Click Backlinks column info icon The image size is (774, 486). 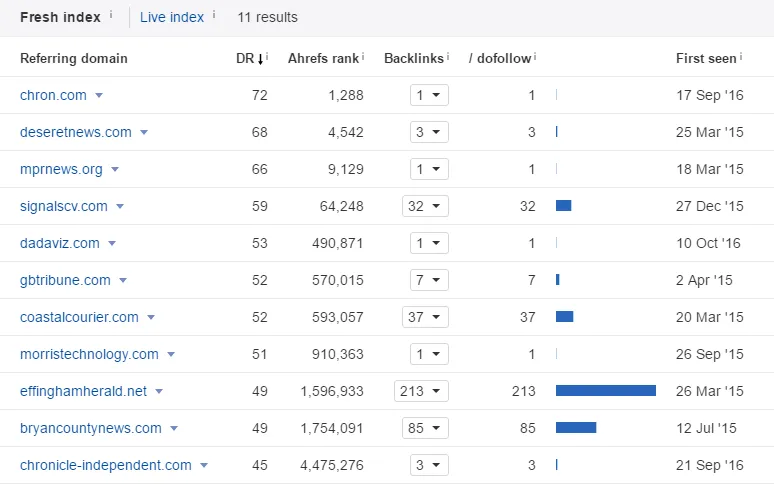(447, 57)
